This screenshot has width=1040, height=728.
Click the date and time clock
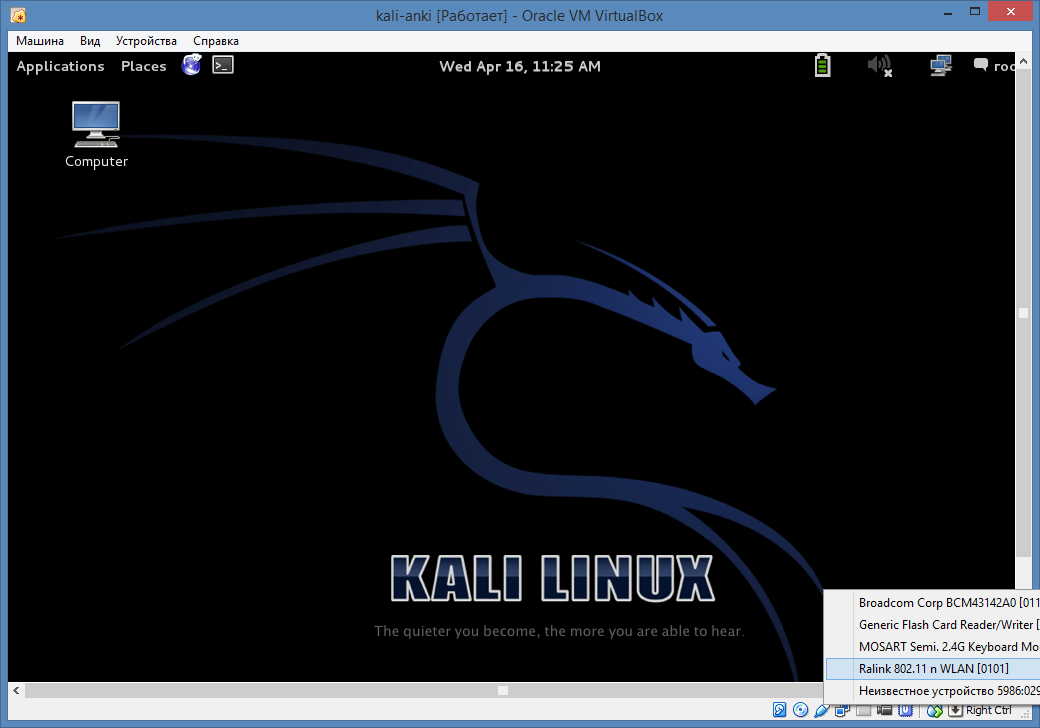[x=520, y=66]
